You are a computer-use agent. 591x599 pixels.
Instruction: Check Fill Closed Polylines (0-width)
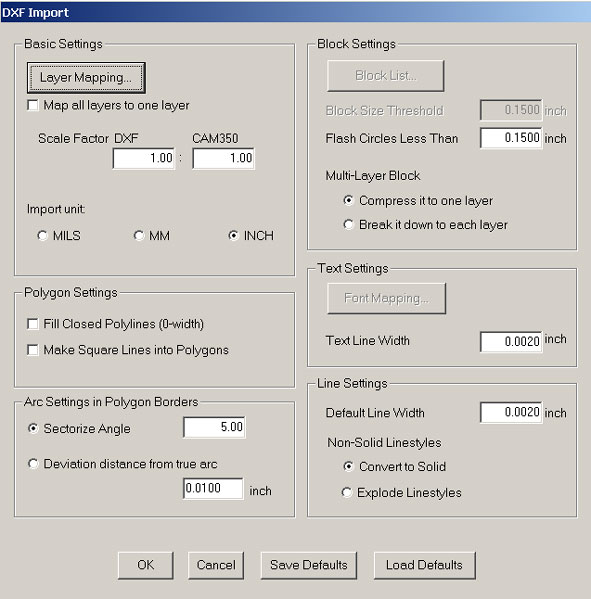[x=33, y=324]
